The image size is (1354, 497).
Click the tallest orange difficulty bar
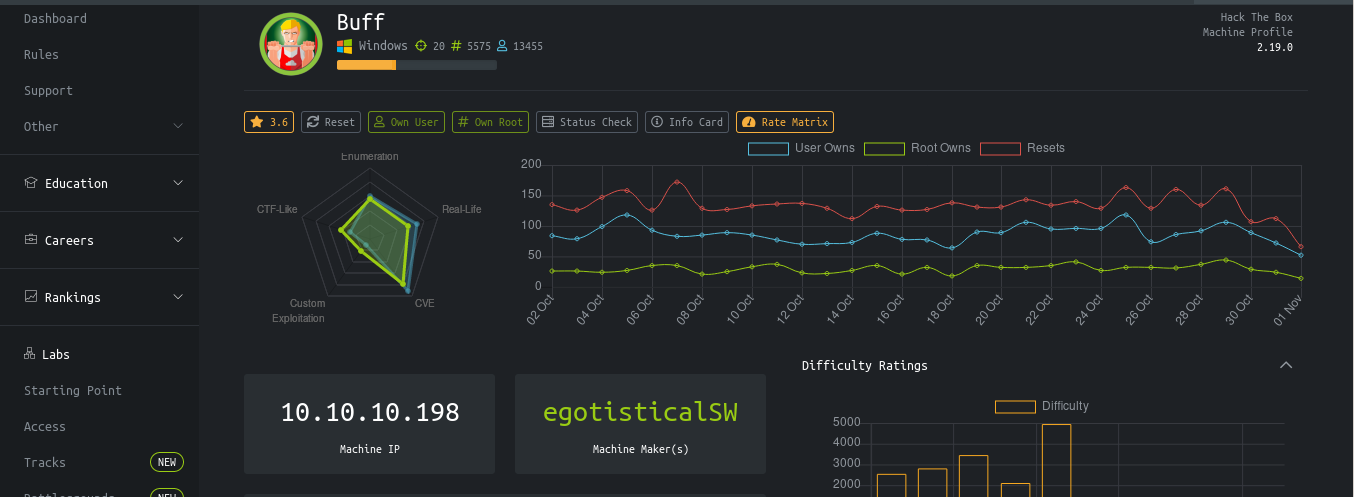coord(1056,461)
